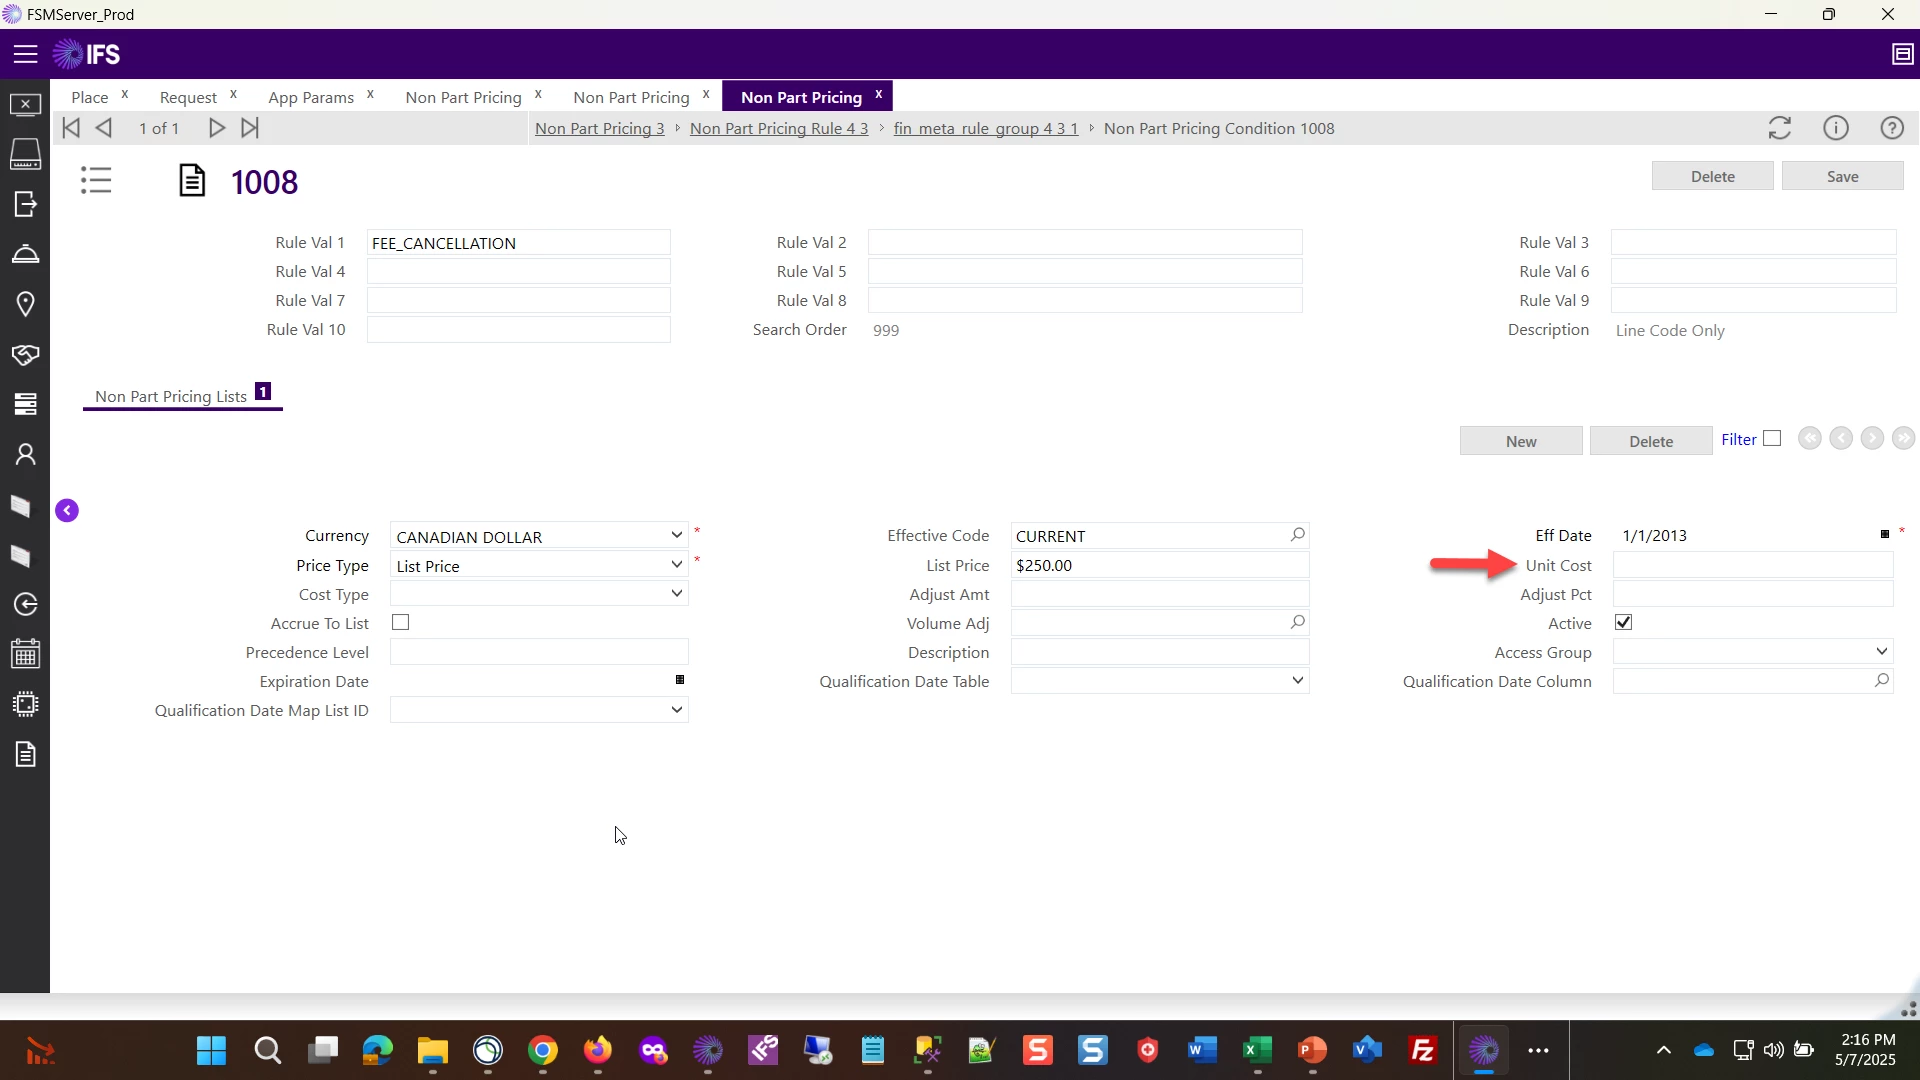The image size is (1920, 1080).
Task: Switch to the Request tab
Action: tap(188, 97)
